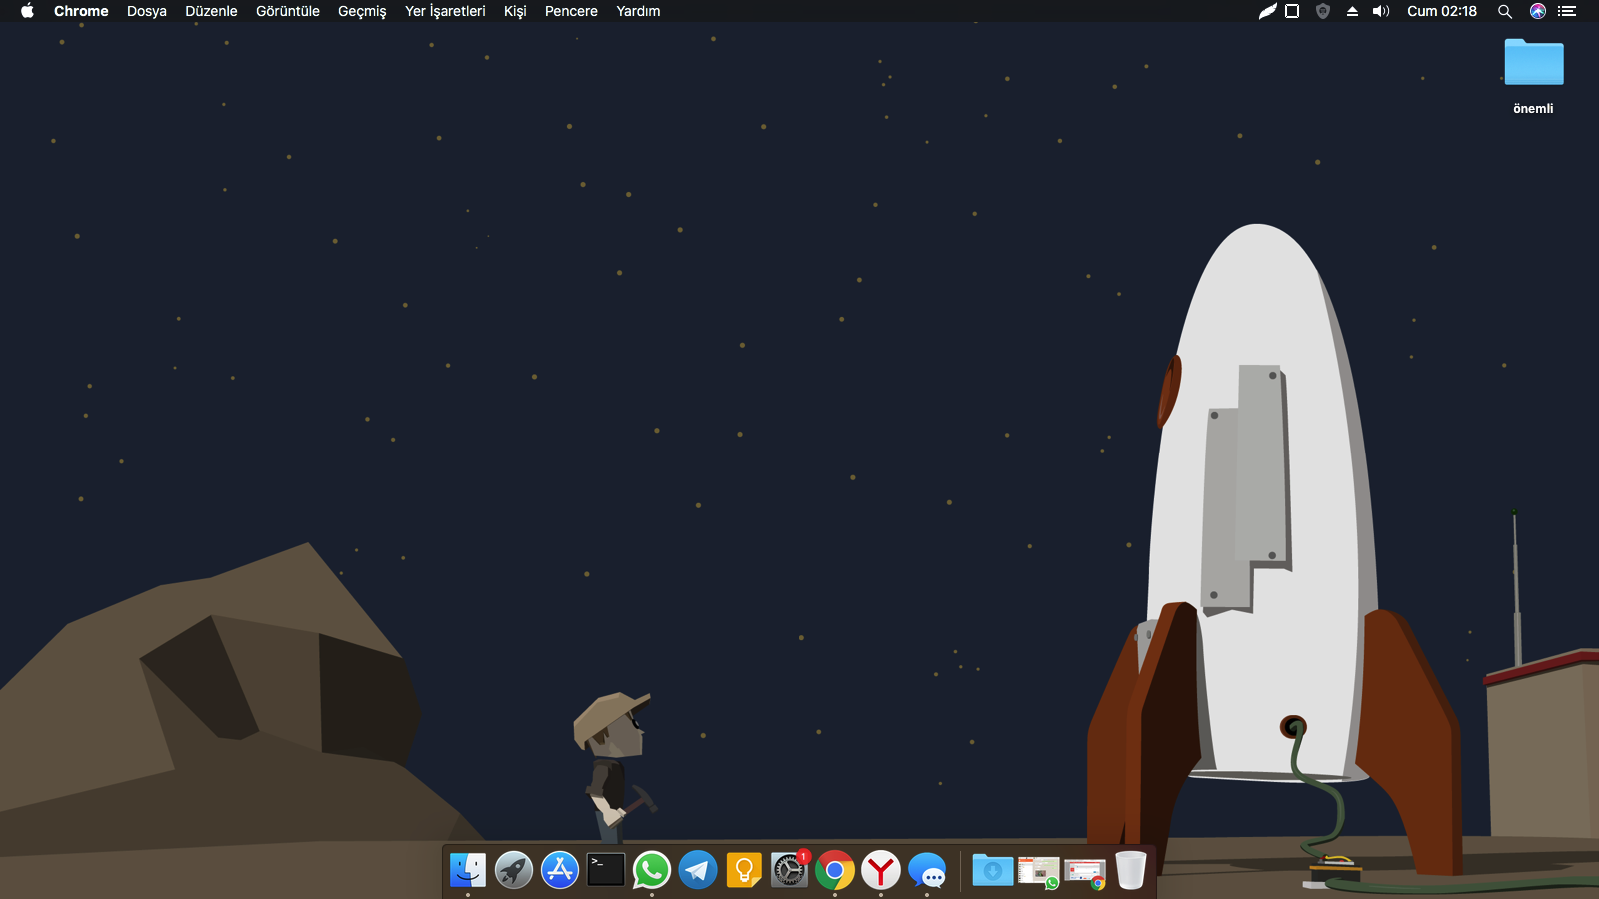
Task: Click the Trash icon in dock
Action: click(1130, 870)
